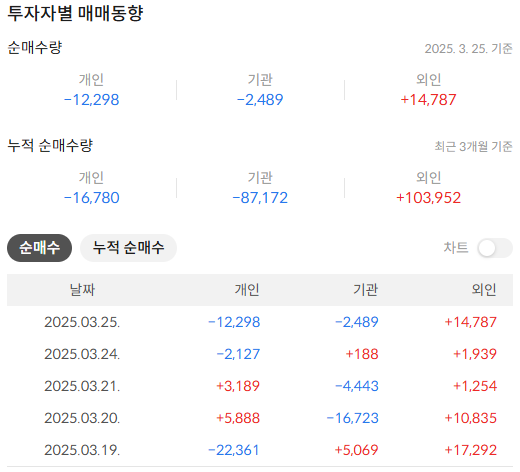Switch to the 누적 순매수 tab
This screenshot has height=472, width=520.
pyautogui.click(x=128, y=248)
